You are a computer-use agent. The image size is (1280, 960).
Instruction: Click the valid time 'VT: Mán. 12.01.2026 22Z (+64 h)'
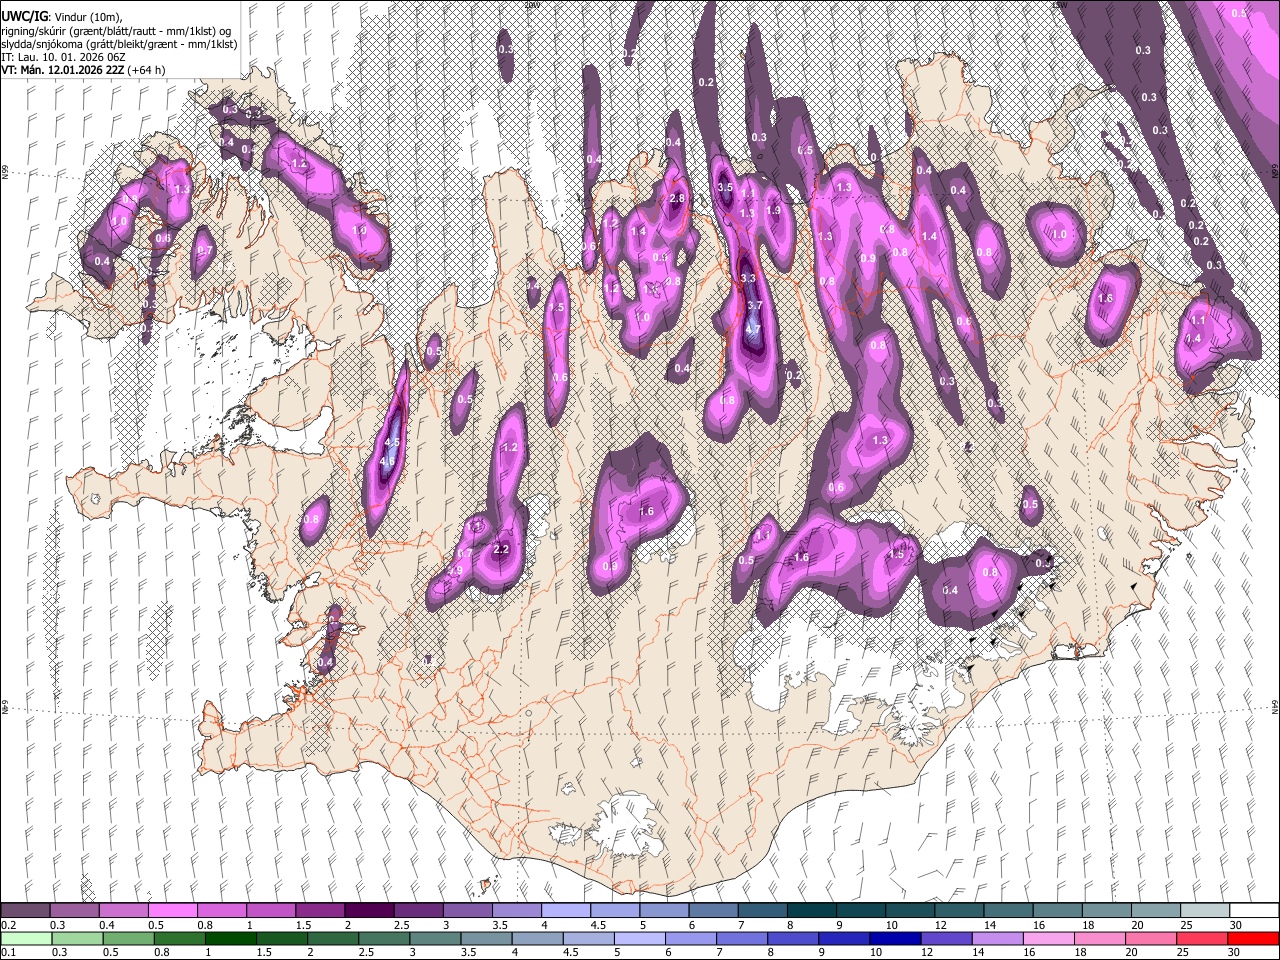[83, 70]
